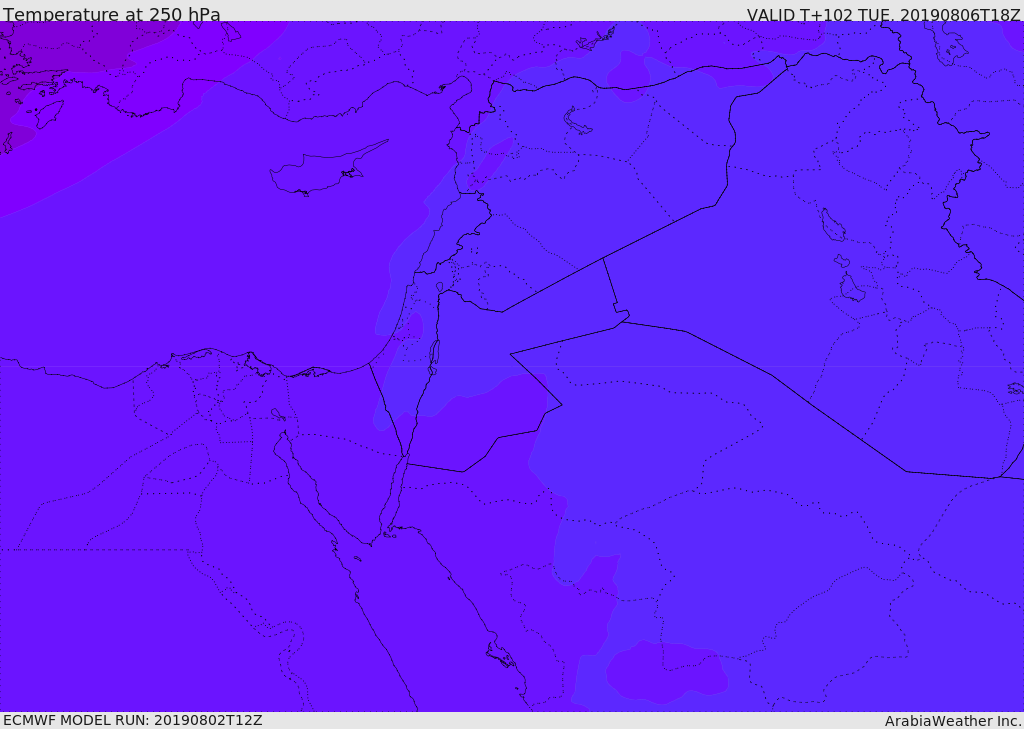Click the 'Temperature at 250 hPa' title
1024x729 pixels.
coord(112,14)
